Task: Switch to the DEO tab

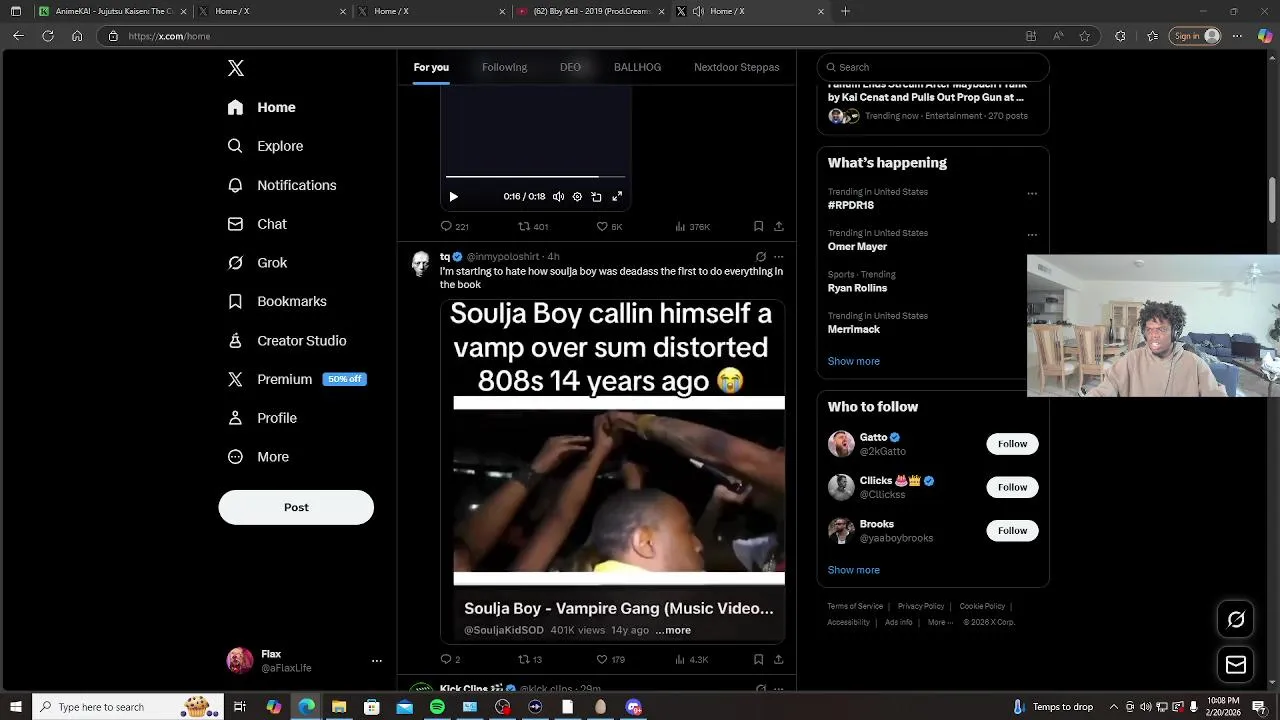Action: [x=570, y=67]
